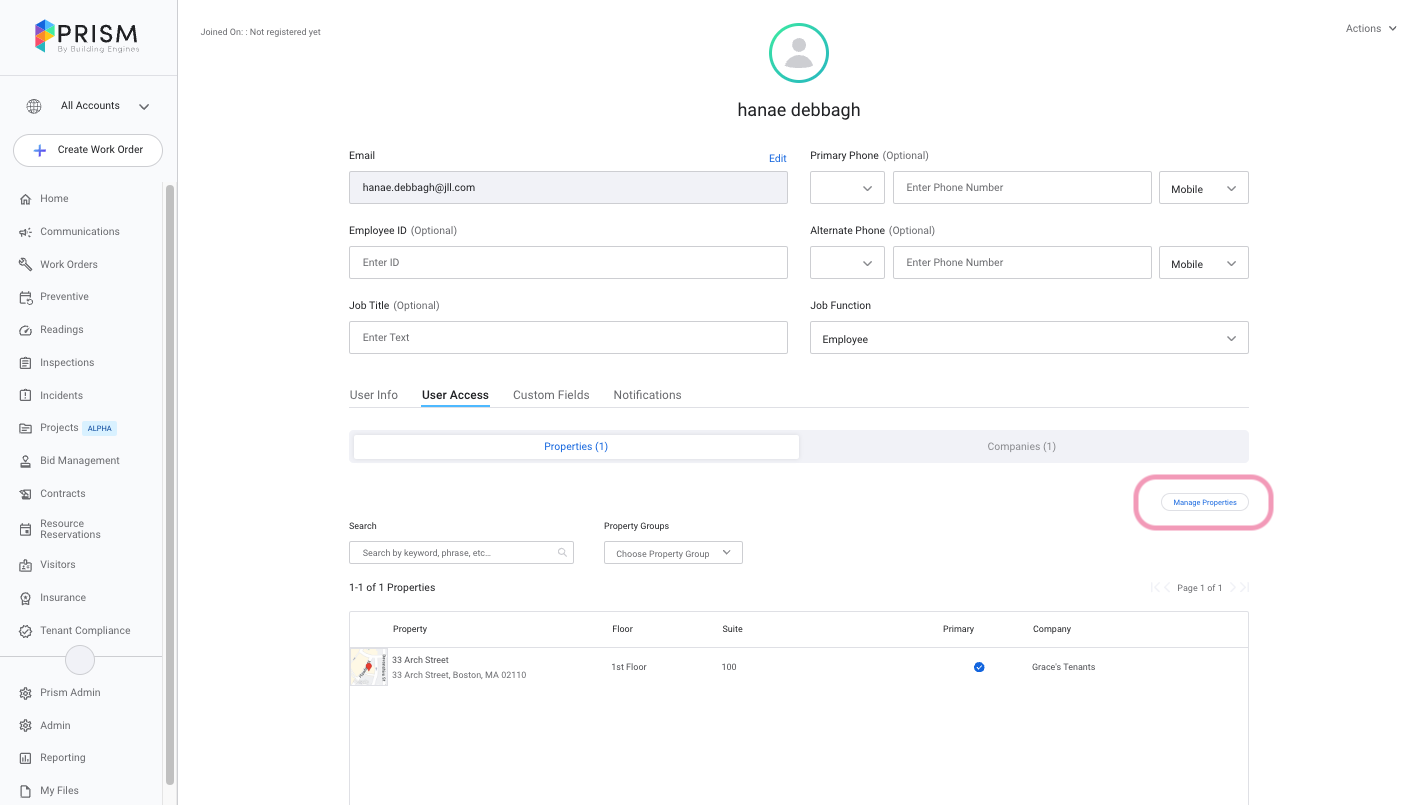Viewport: 1412px width, 805px height.
Task: Click the Communications megaphone icon
Action: coord(26,232)
